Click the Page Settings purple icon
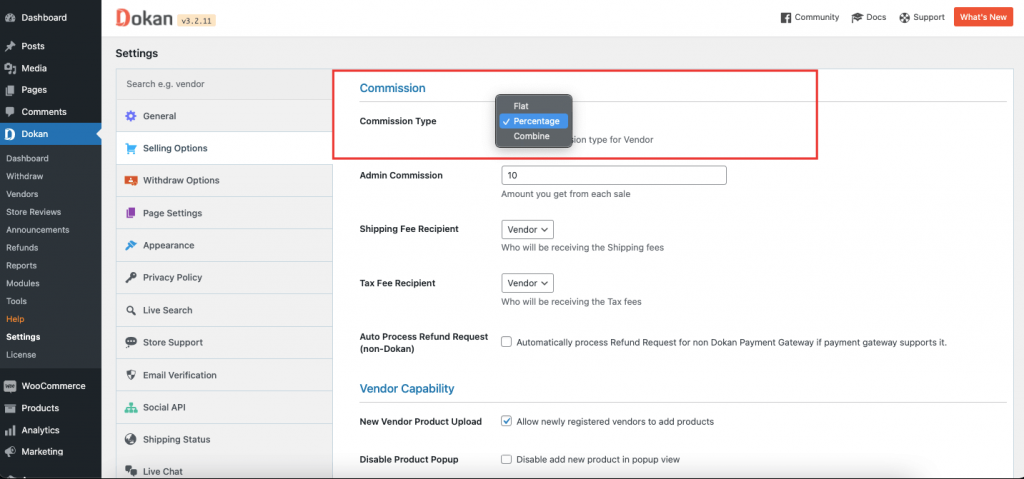 [131, 213]
